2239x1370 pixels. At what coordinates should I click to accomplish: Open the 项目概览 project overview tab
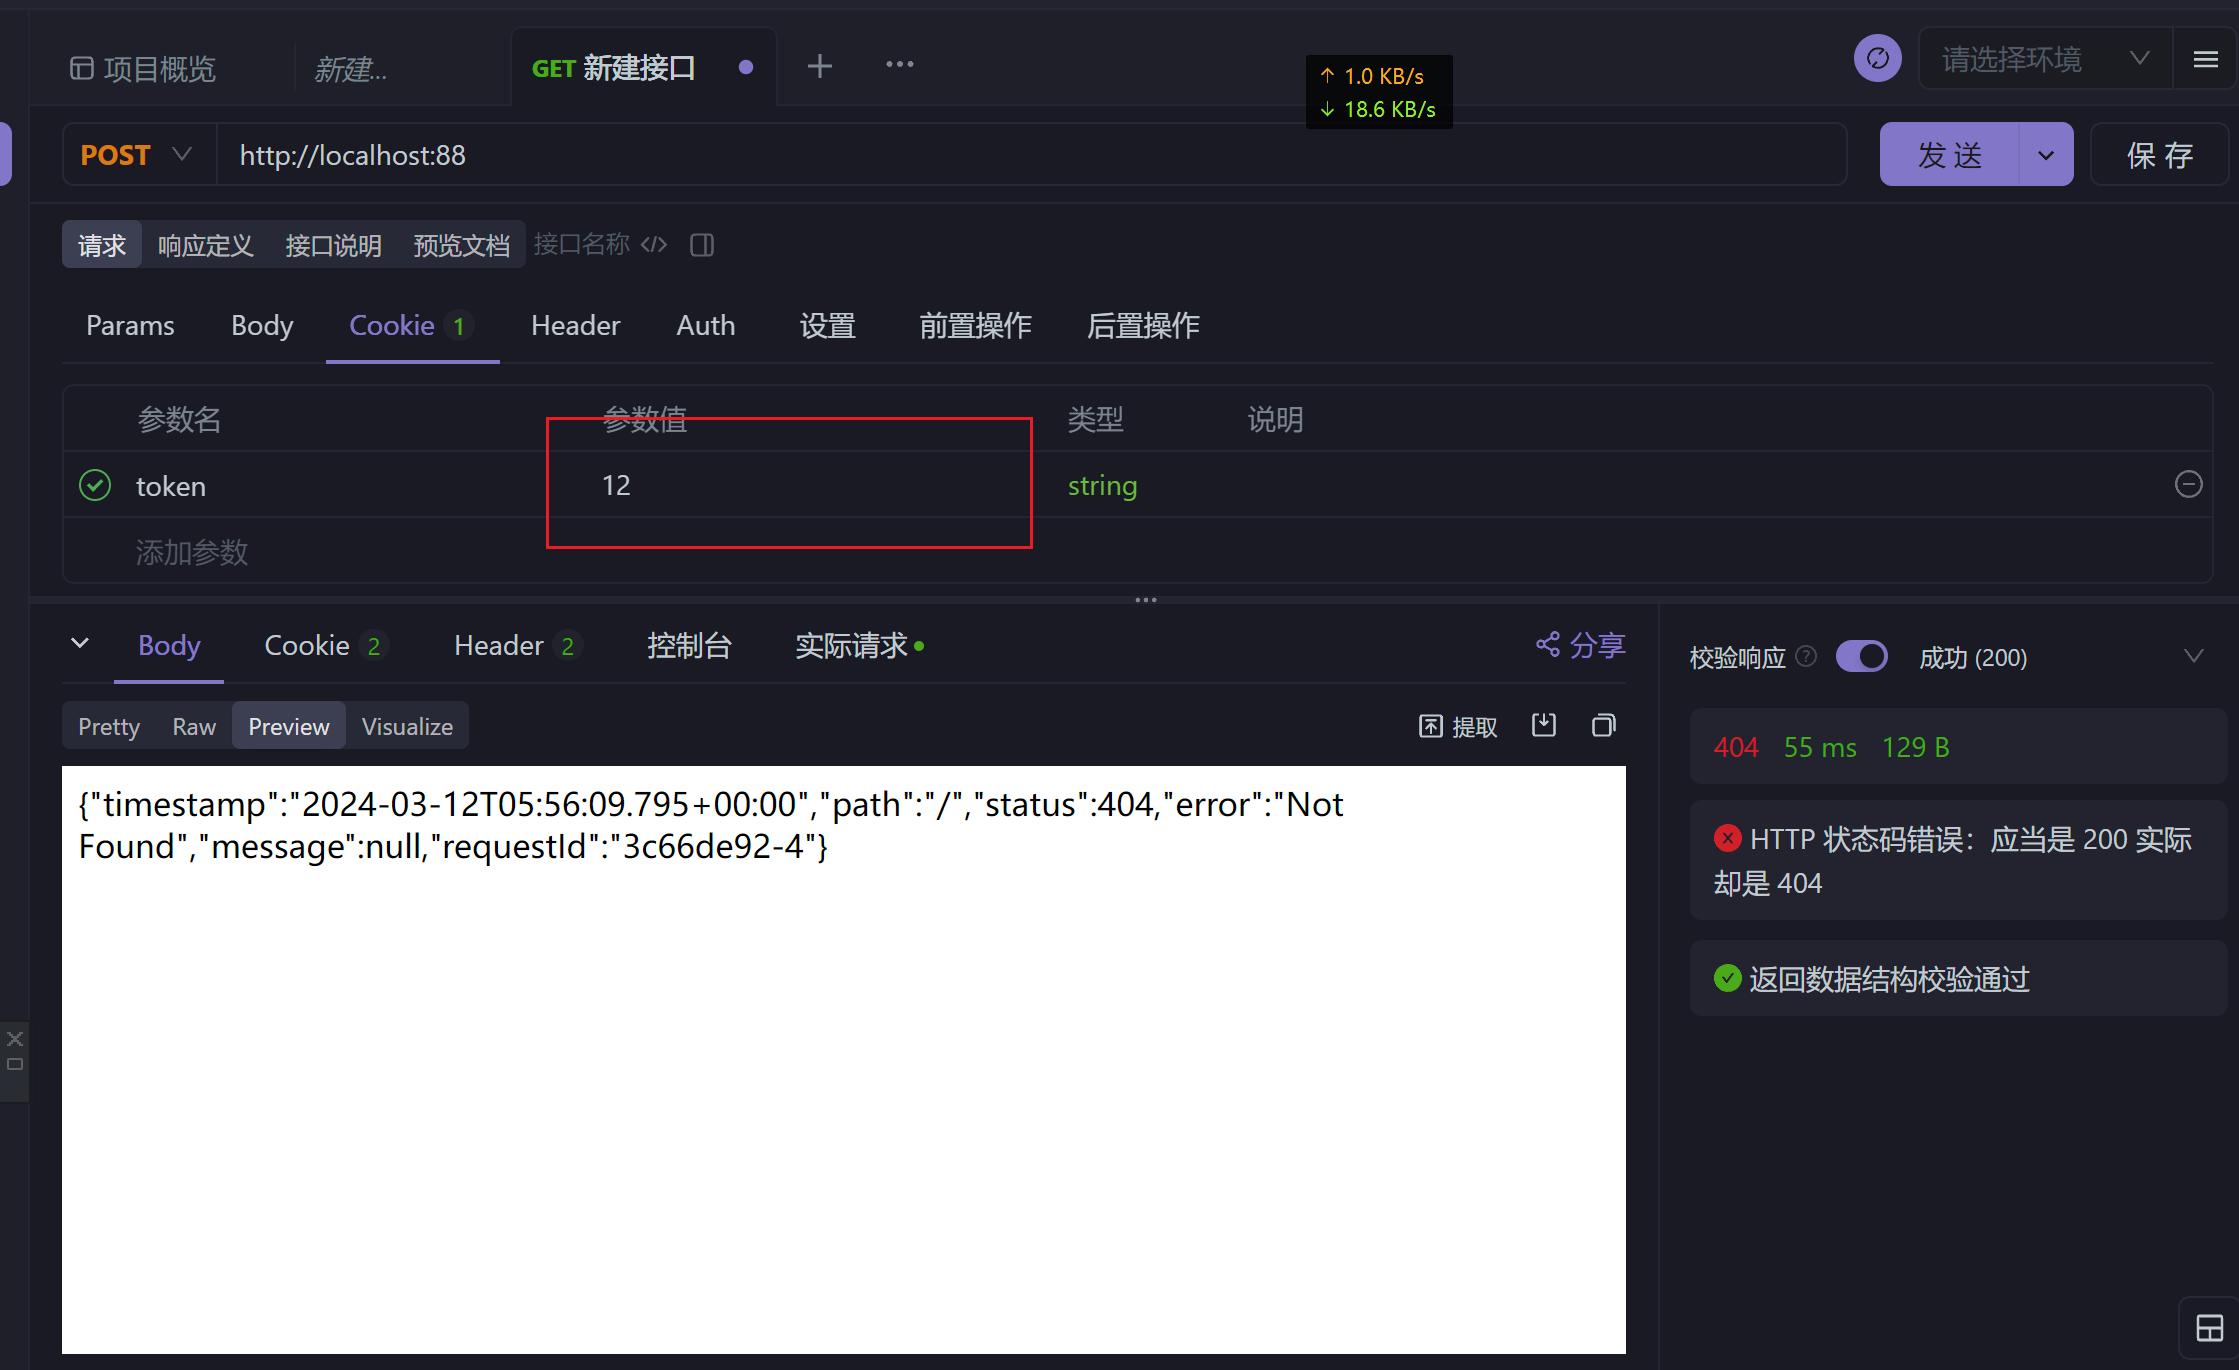[x=143, y=68]
